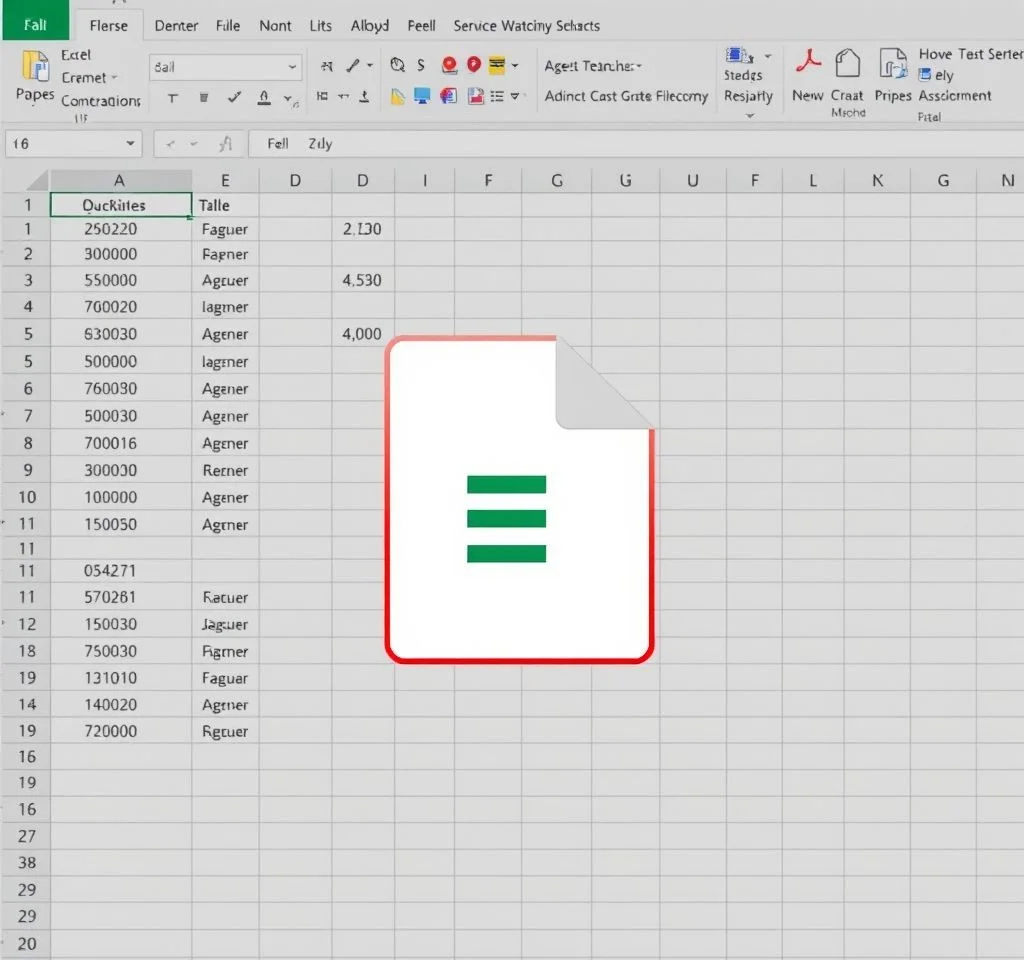Expand the arrow below Resjarly
The width and height of the screenshot is (1024, 960).
pyautogui.click(x=750, y=116)
